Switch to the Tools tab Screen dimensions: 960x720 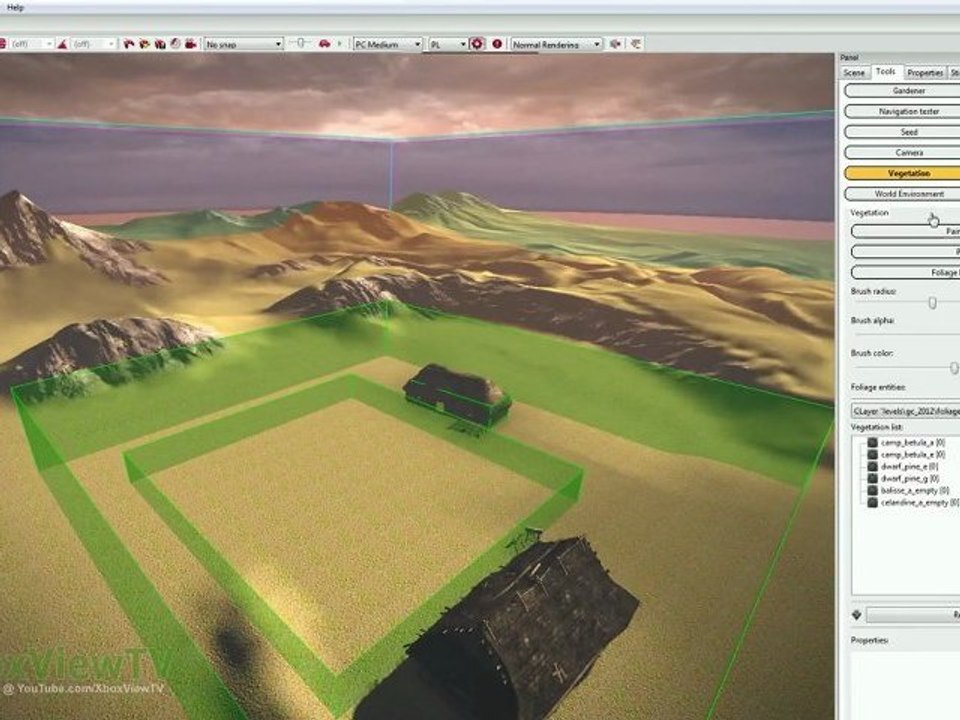pos(885,72)
